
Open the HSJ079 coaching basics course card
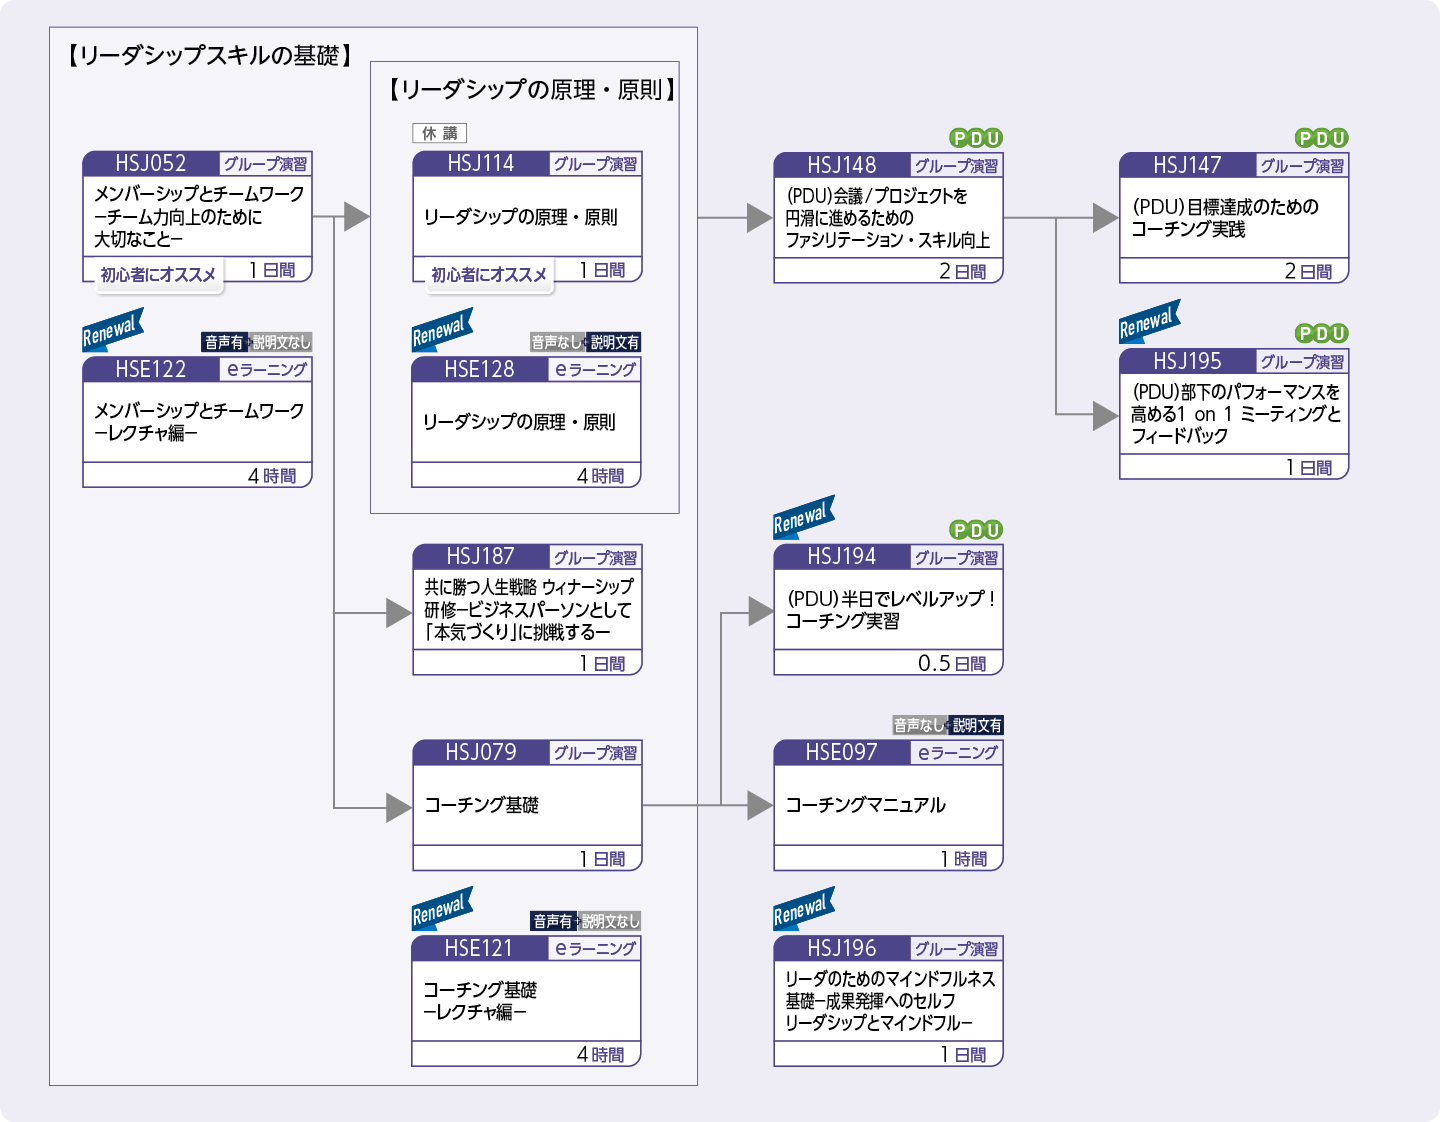point(527,805)
